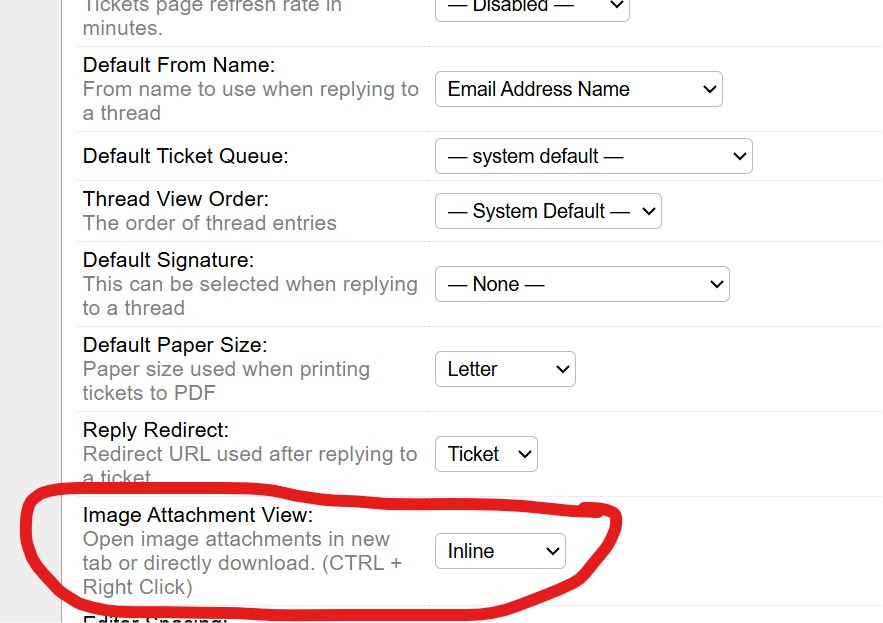Open the 'Email Address Name' dropdown
The width and height of the screenshot is (883, 623).
click(x=578, y=89)
